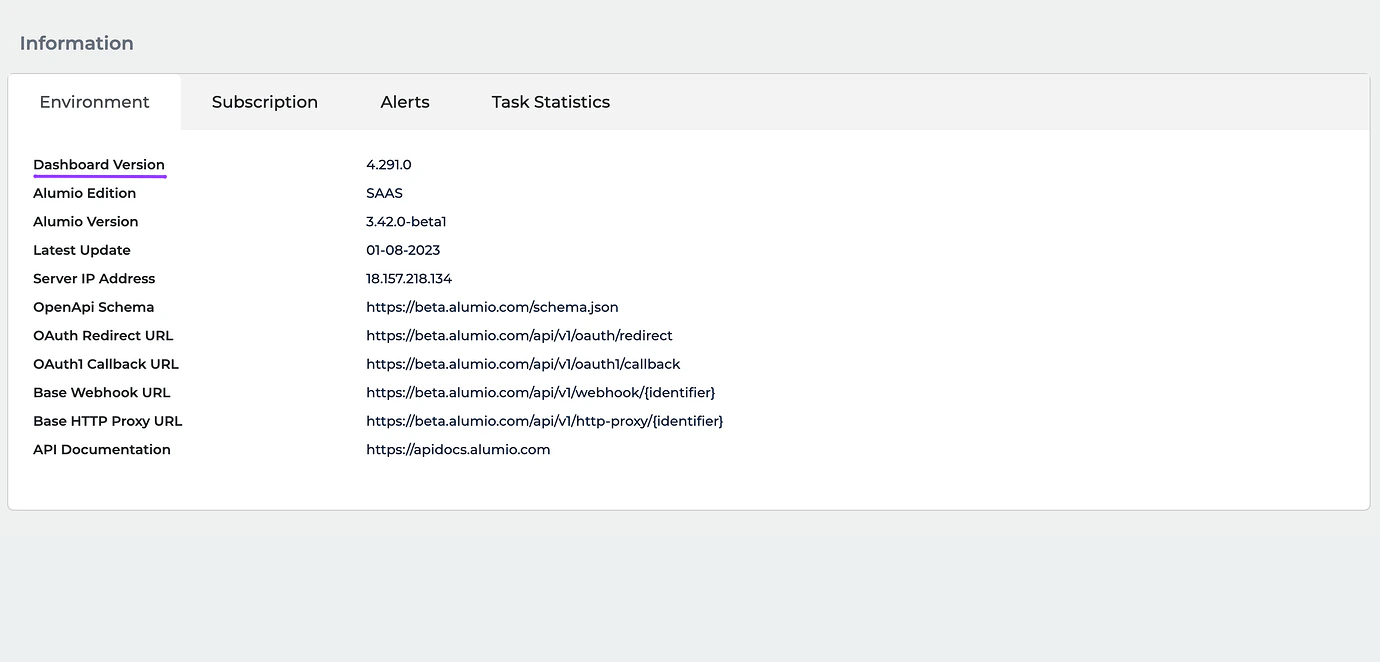Click the OAuth Redirect URL label
This screenshot has height=662, width=1380.
pyautogui.click(x=104, y=336)
